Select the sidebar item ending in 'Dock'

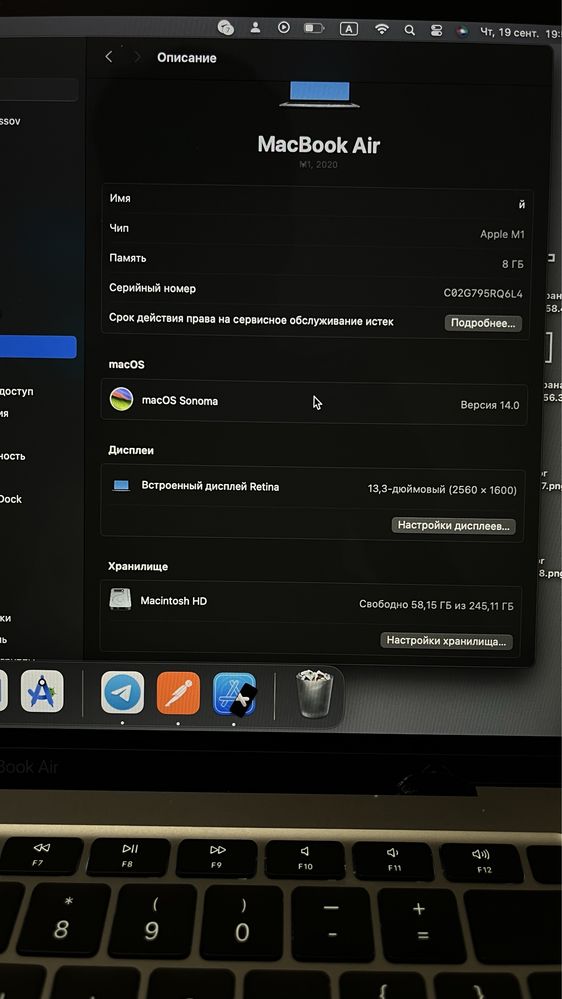coord(11,499)
